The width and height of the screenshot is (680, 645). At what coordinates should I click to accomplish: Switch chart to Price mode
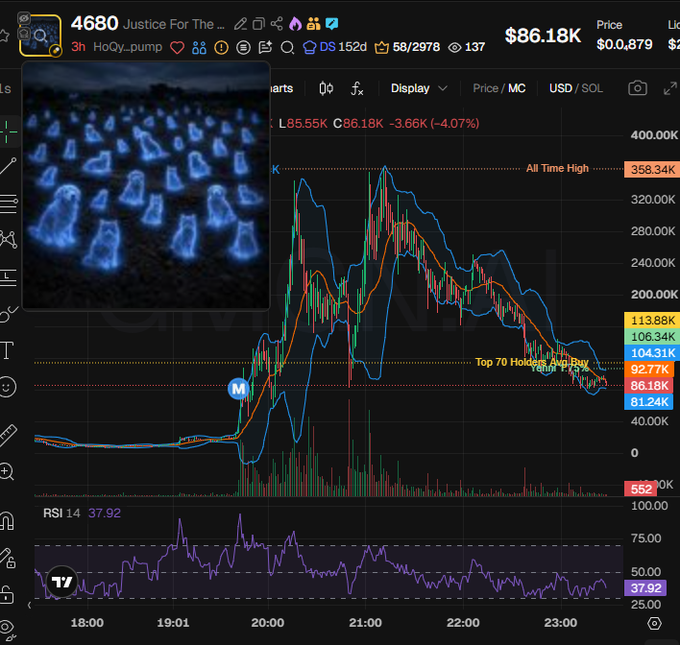[485, 88]
